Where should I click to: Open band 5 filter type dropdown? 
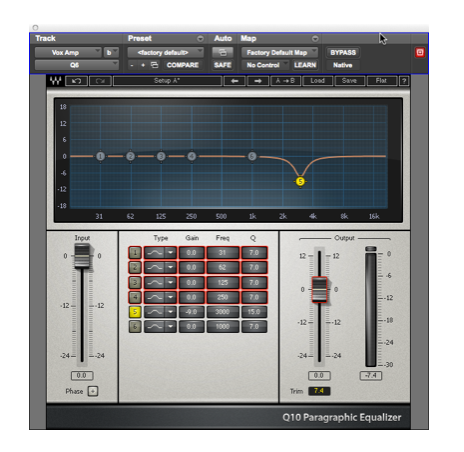click(171, 312)
